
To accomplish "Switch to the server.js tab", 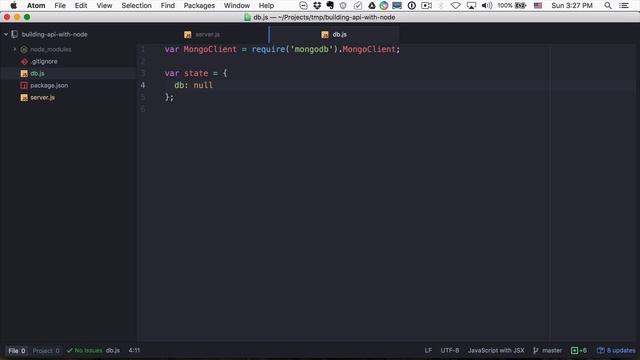I will tap(202, 34).
